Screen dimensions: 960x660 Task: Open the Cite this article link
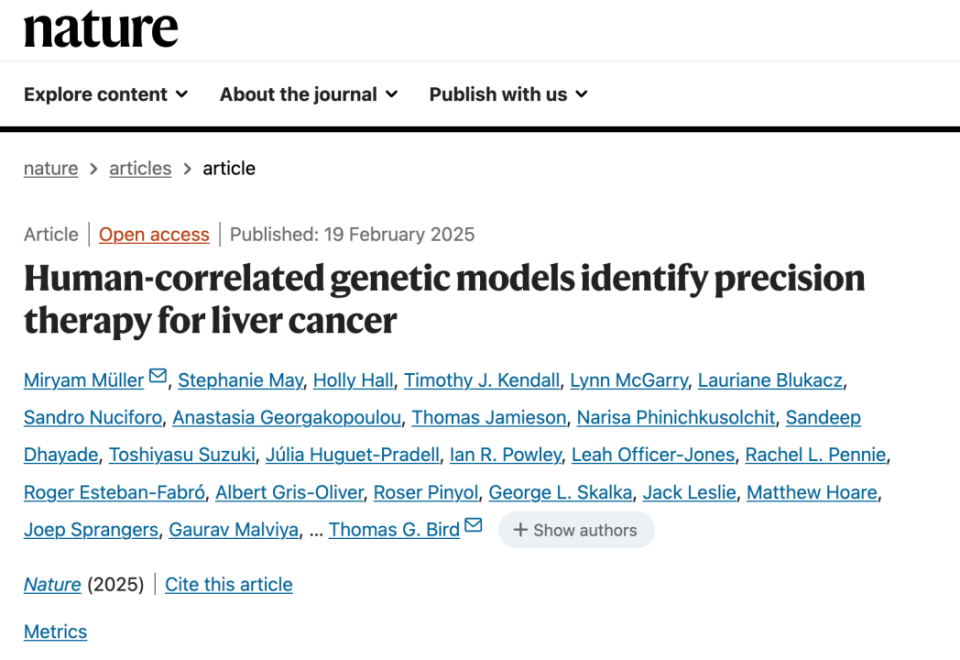[229, 585]
